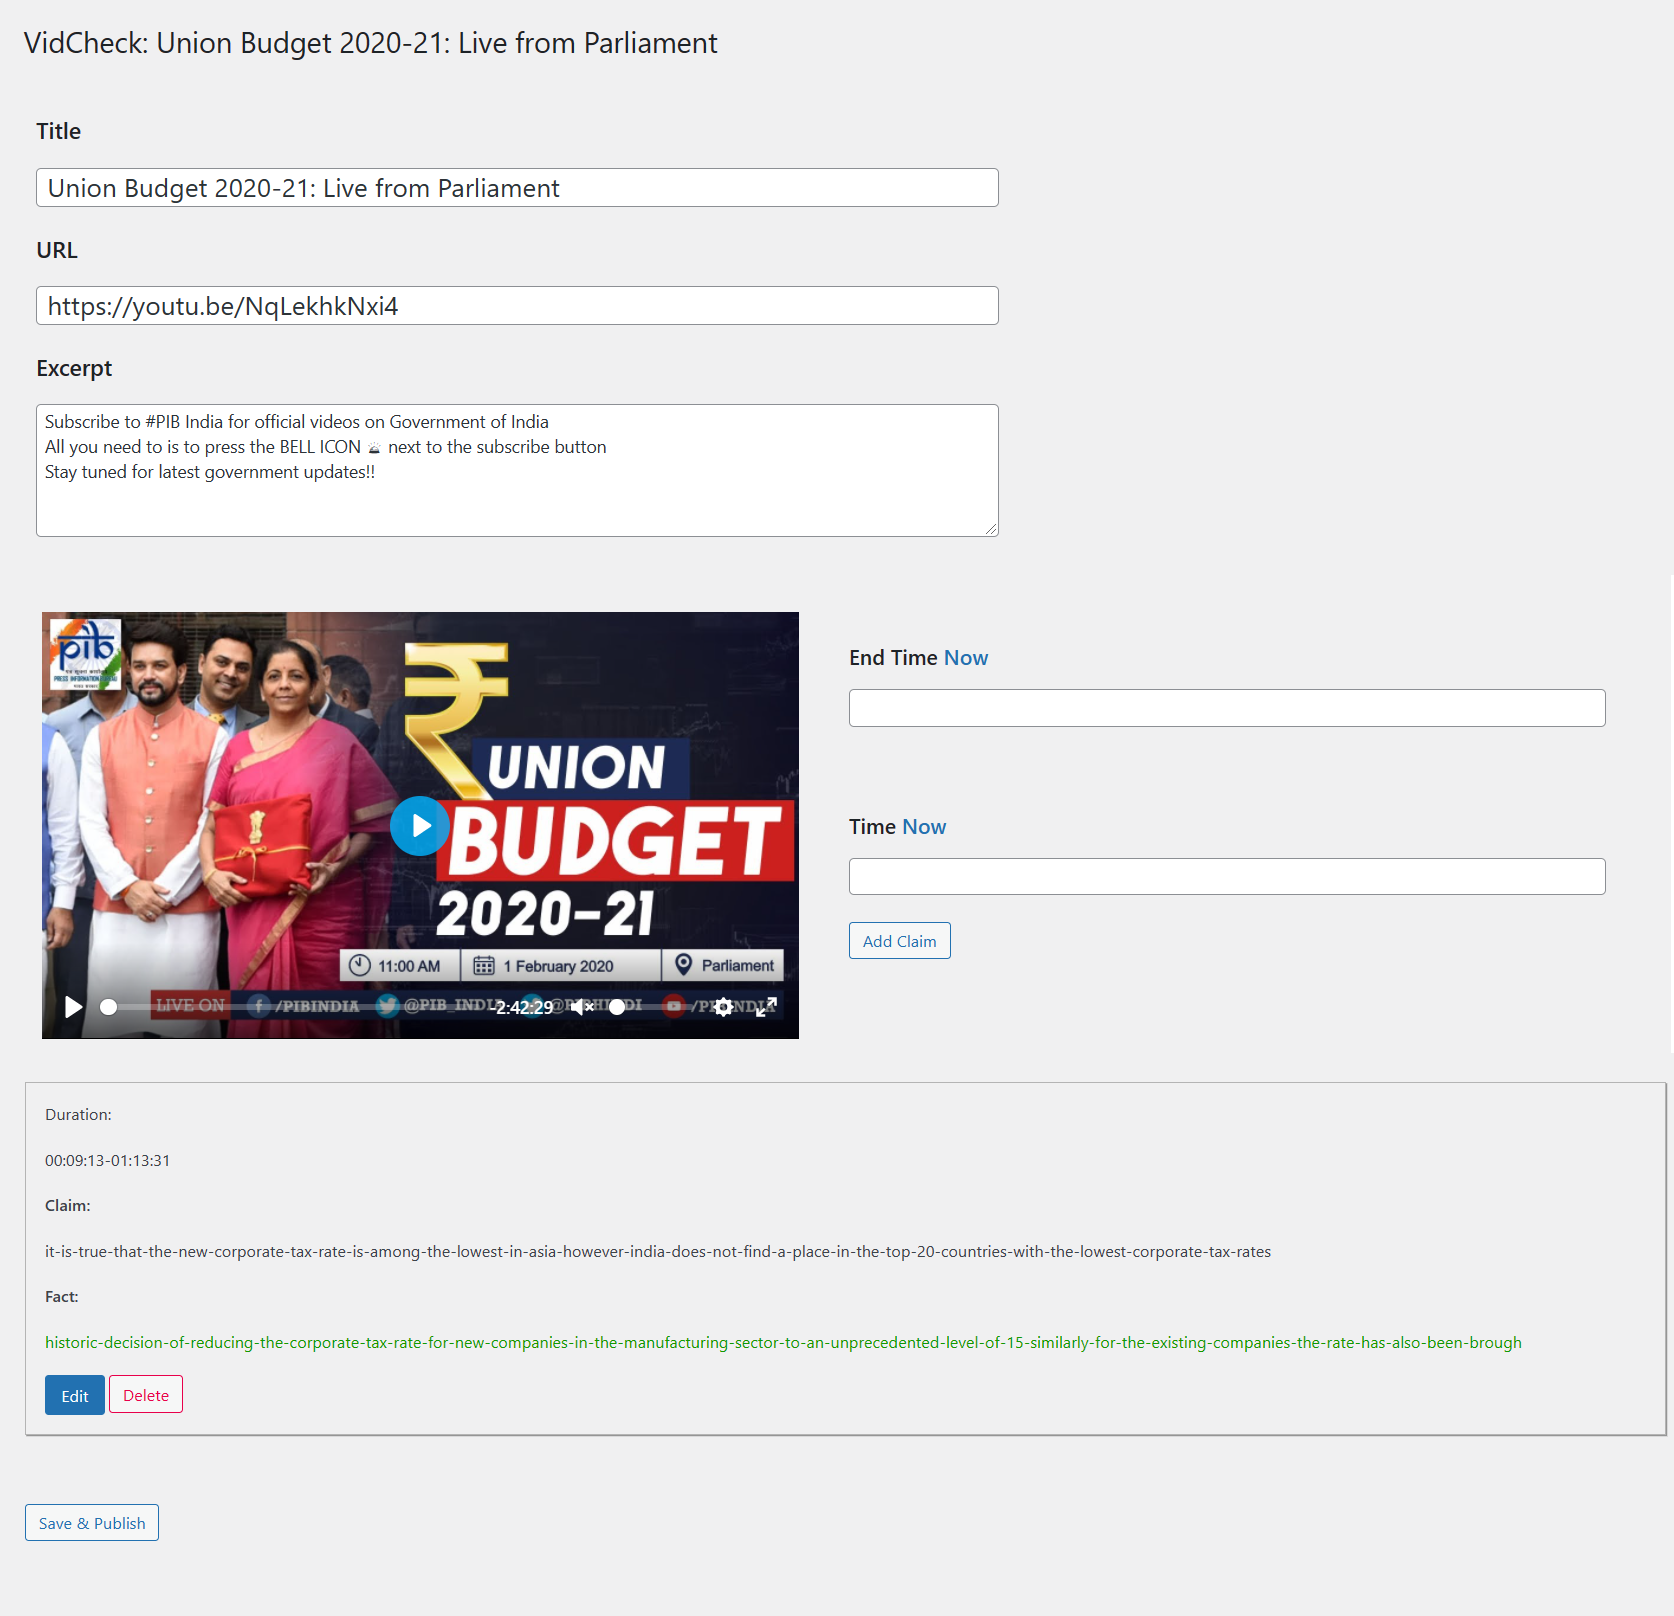1674x1616 pixels.
Task: Click the Claim: label
Action: pyautogui.click(x=67, y=1205)
